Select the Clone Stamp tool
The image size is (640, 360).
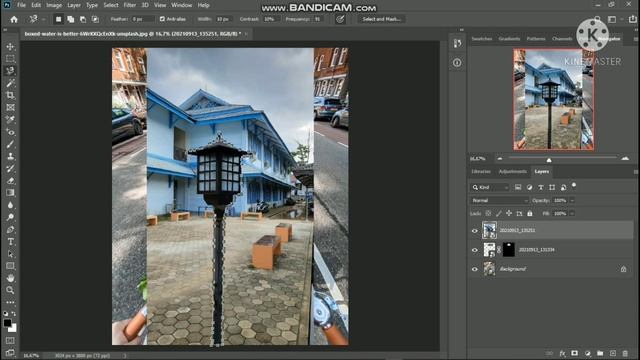(10, 156)
